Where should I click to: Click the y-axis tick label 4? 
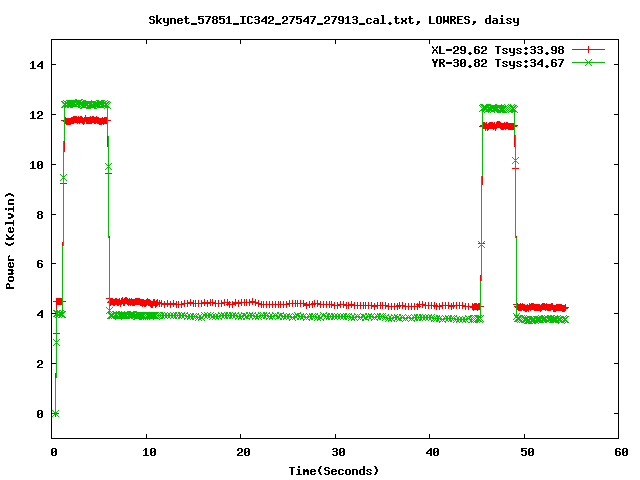[40, 314]
